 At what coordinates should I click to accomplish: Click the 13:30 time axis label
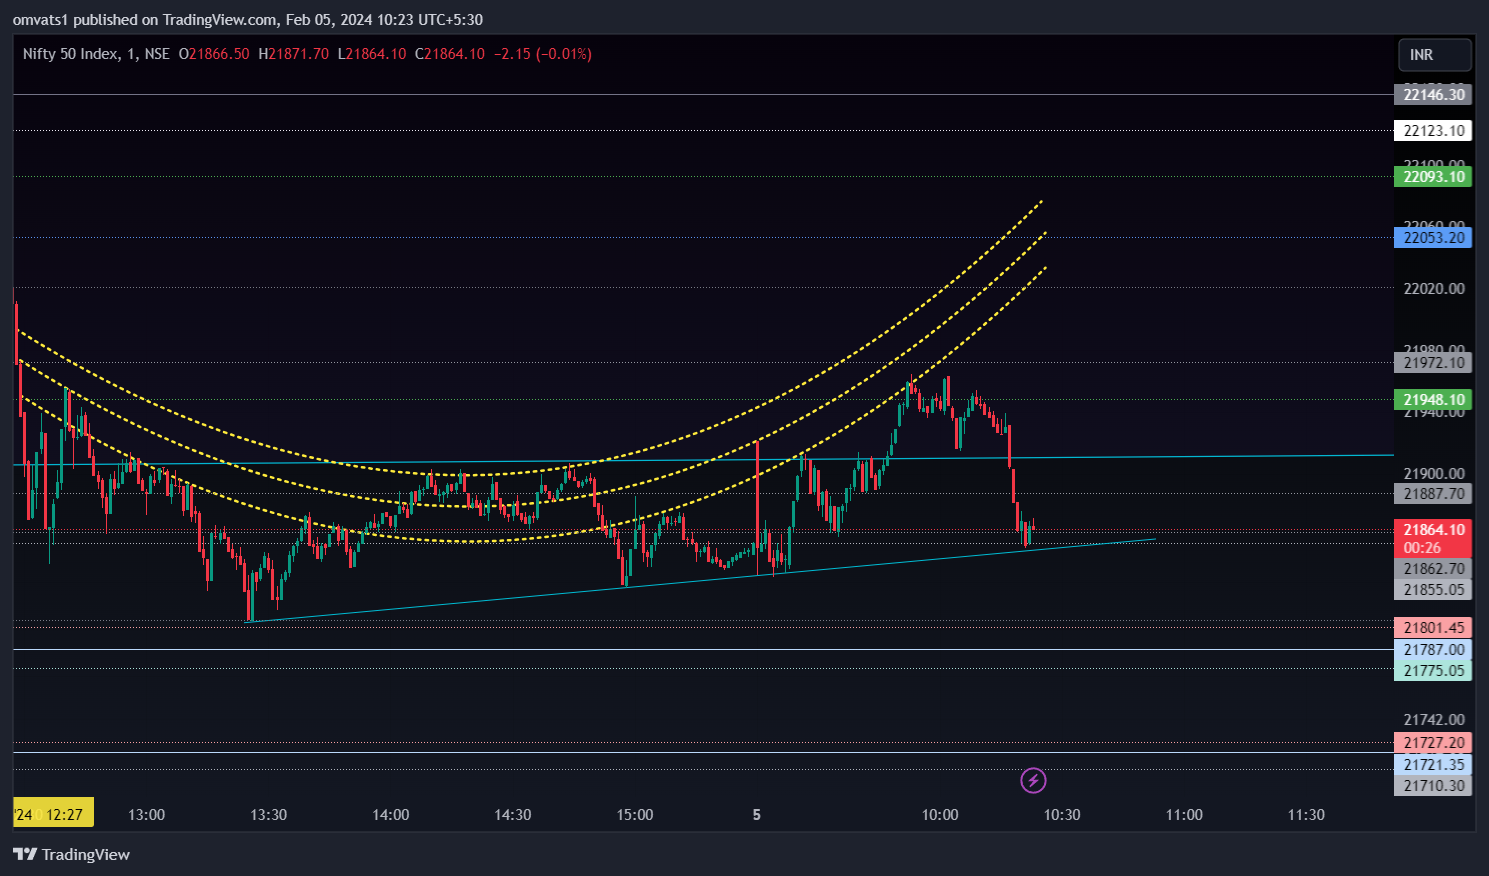pos(269,815)
